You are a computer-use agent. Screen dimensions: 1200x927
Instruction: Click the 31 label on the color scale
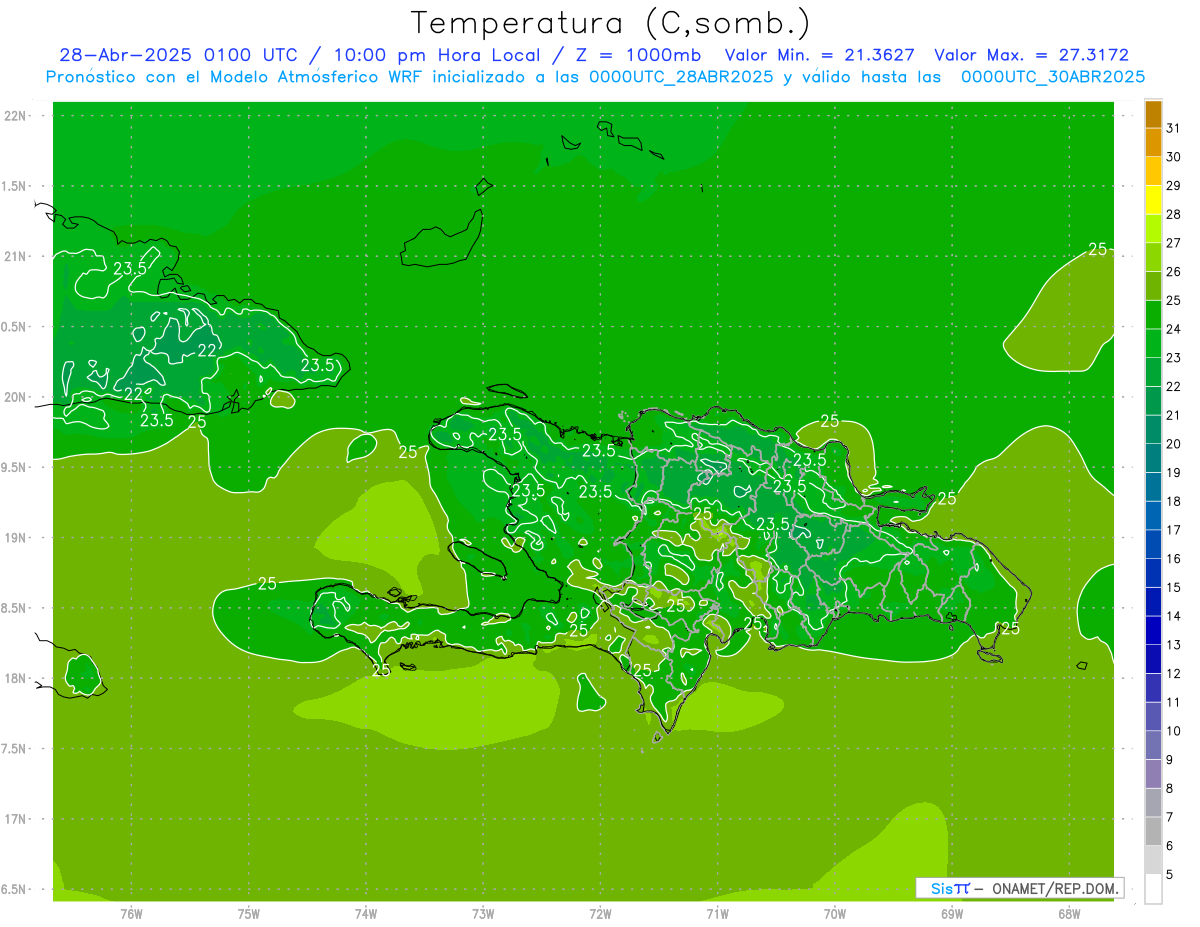[x=1174, y=128]
